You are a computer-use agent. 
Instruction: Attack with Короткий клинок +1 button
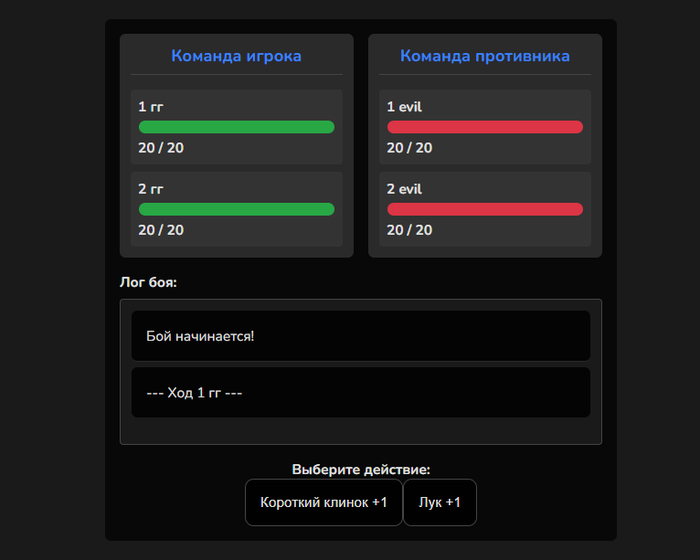point(323,502)
